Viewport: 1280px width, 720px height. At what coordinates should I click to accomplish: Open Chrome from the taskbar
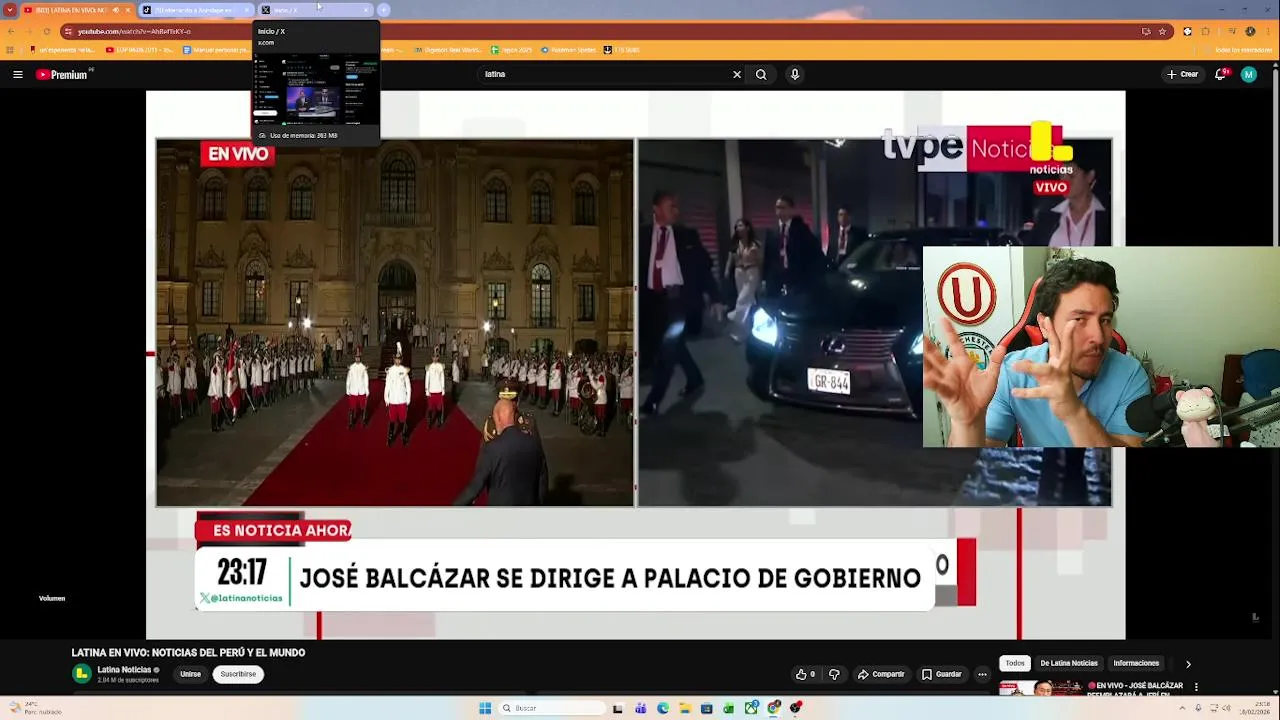(773, 708)
